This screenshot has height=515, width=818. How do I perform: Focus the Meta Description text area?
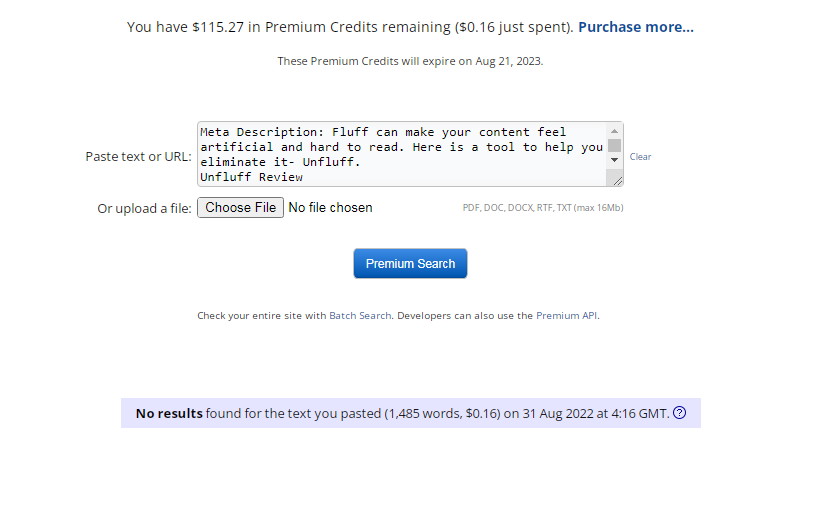[400, 154]
